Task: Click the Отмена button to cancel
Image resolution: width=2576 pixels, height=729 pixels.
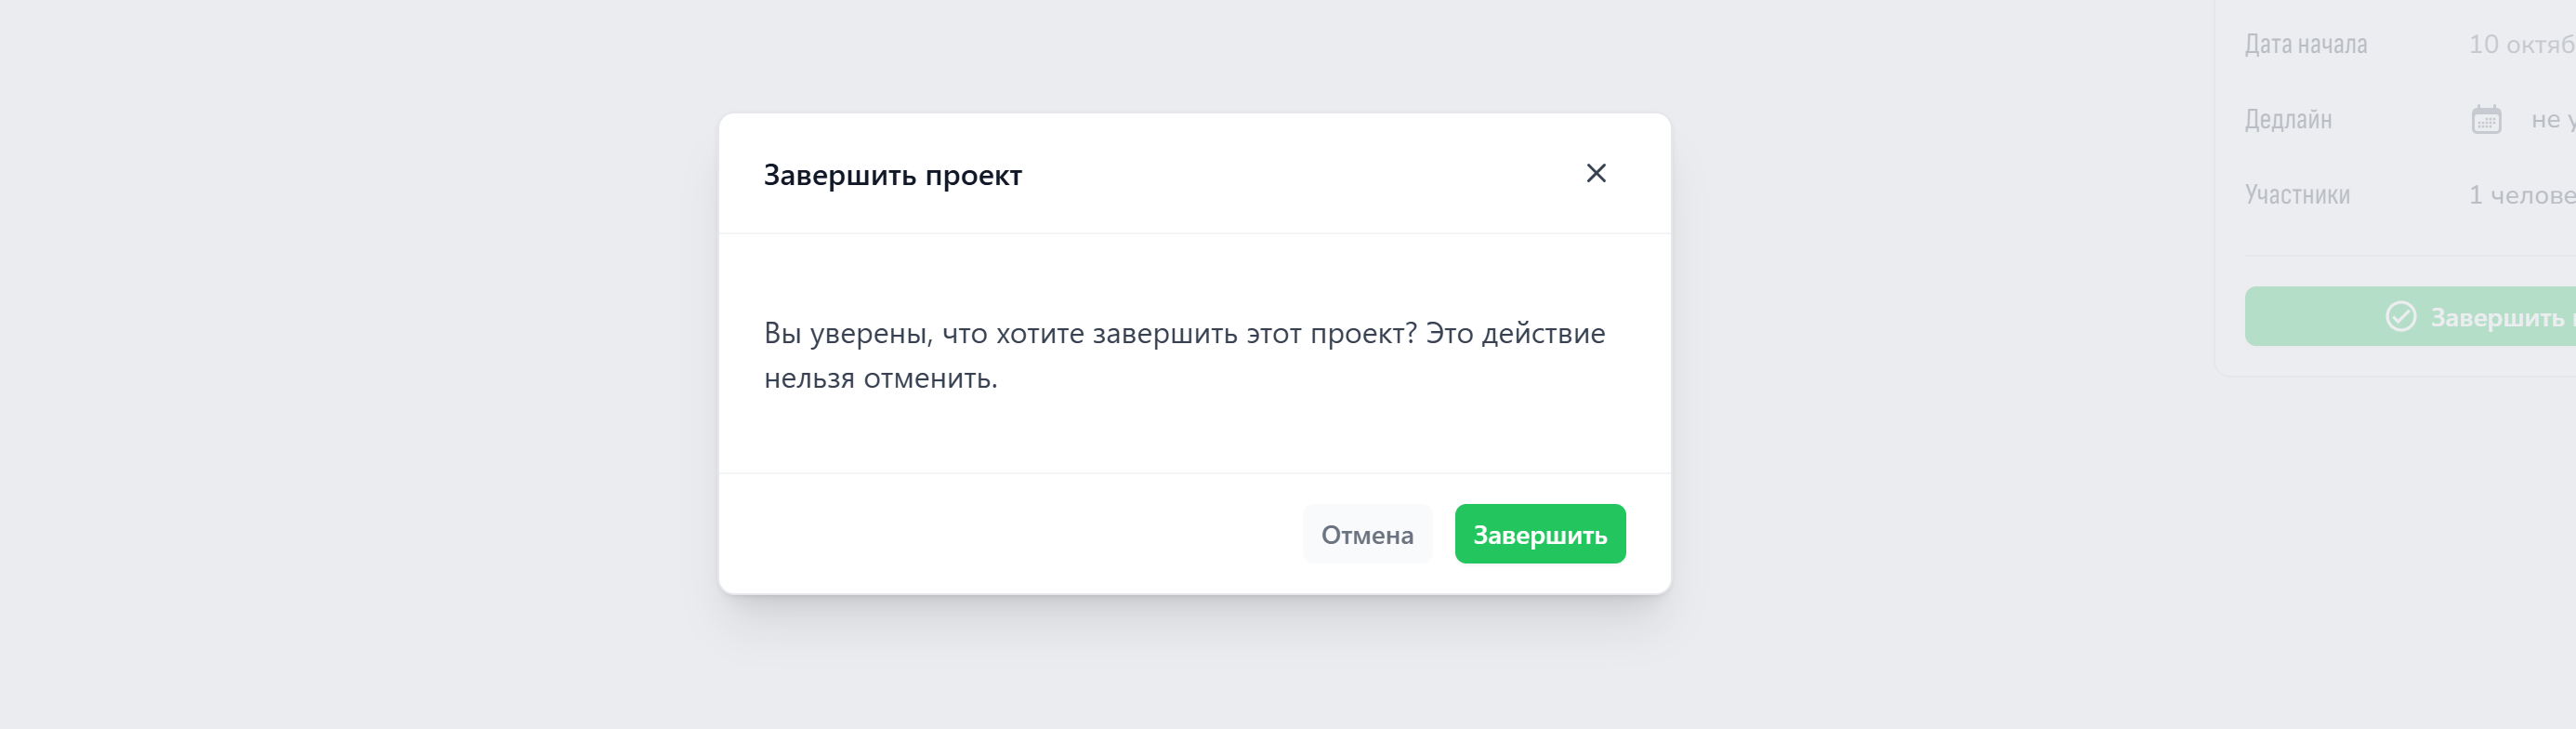Action: pyautogui.click(x=1367, y=534)
